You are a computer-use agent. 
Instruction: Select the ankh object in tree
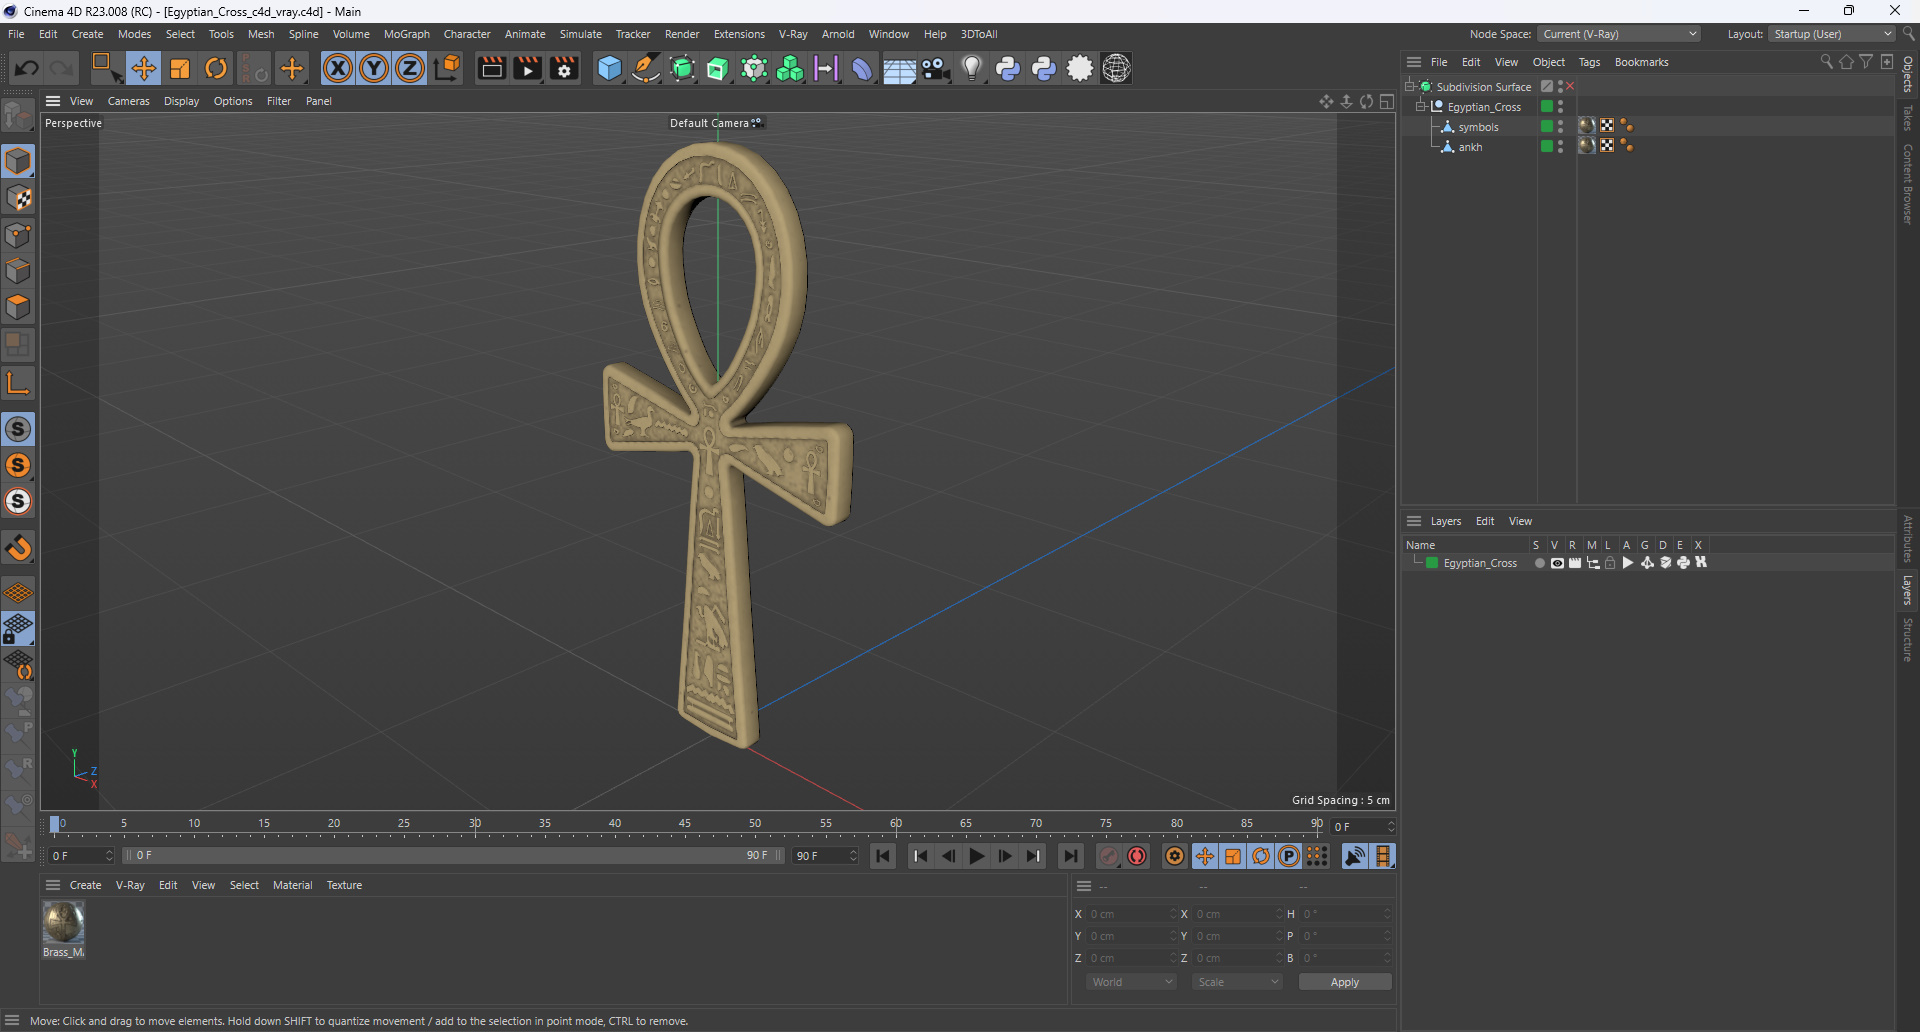click(1470, 147)
